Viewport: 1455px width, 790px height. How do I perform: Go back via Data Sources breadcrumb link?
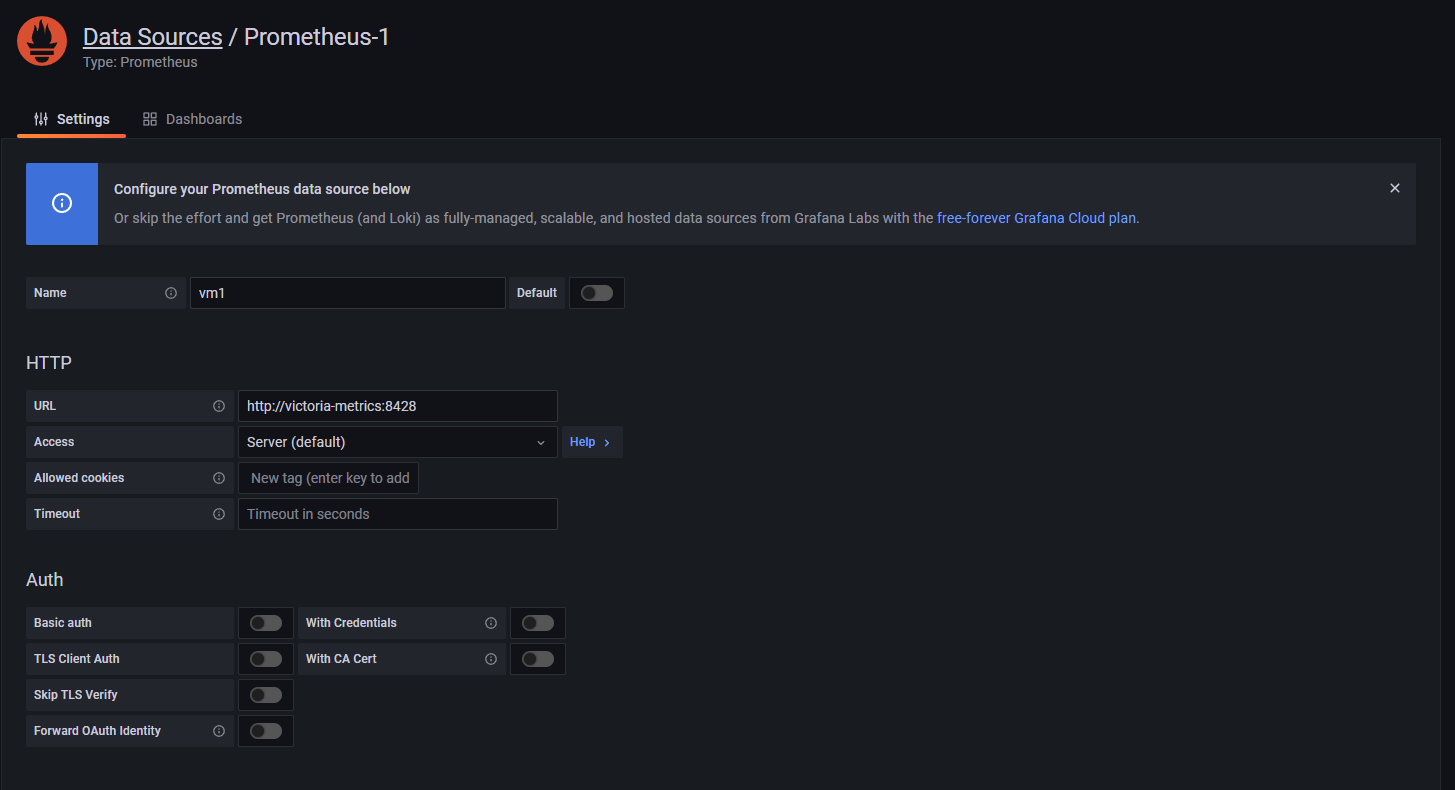tap(153, 37)
